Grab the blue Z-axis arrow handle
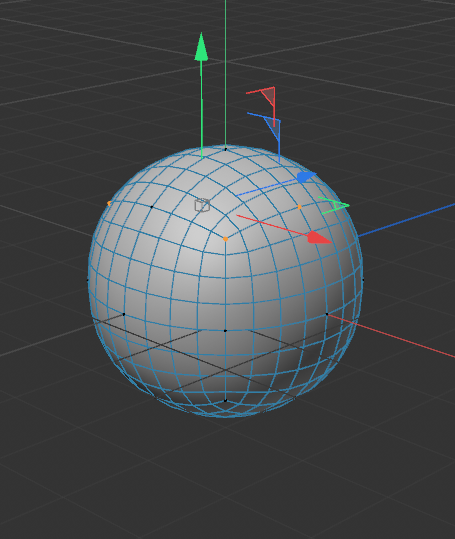Image resolution: width=455 pixels, height=539 pixels. click(x=306, y=177)
